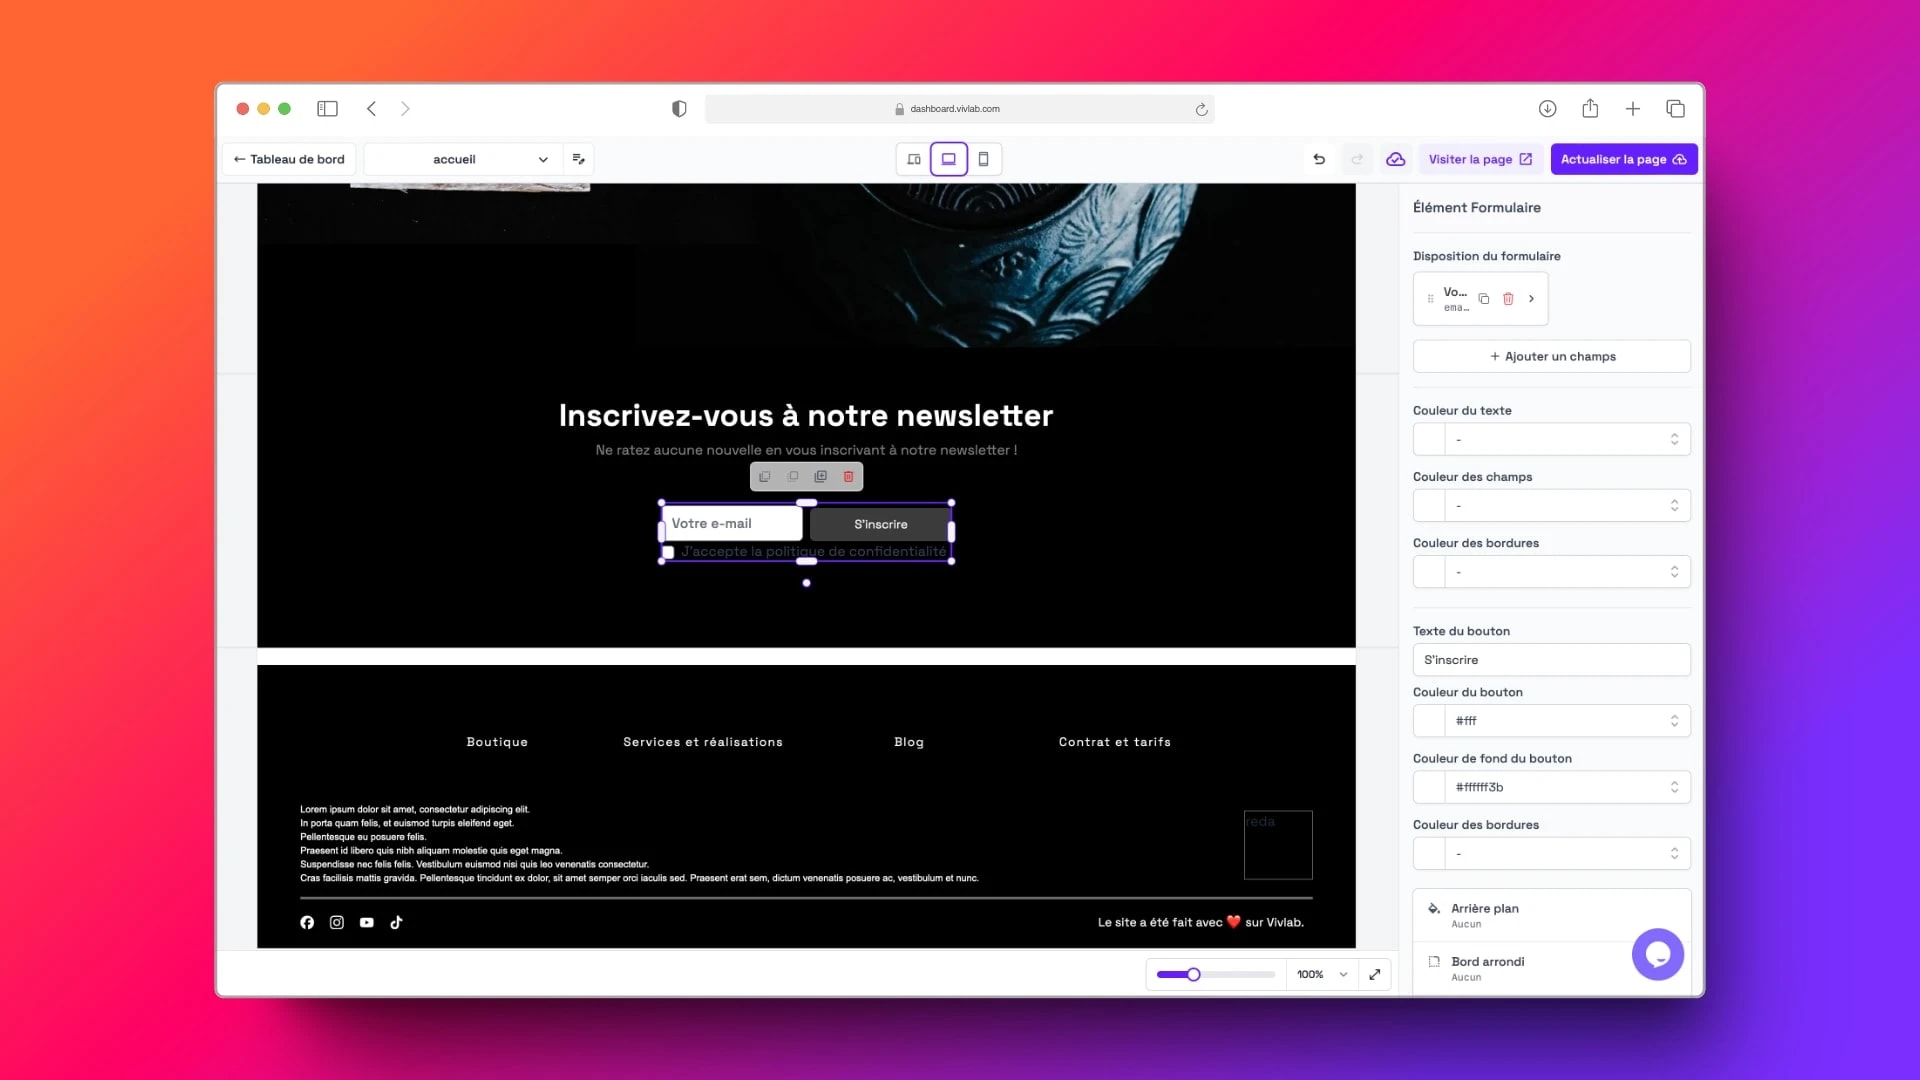Open the 100% zoom dropdown

pyautogui.click(x=1322, y=974)
